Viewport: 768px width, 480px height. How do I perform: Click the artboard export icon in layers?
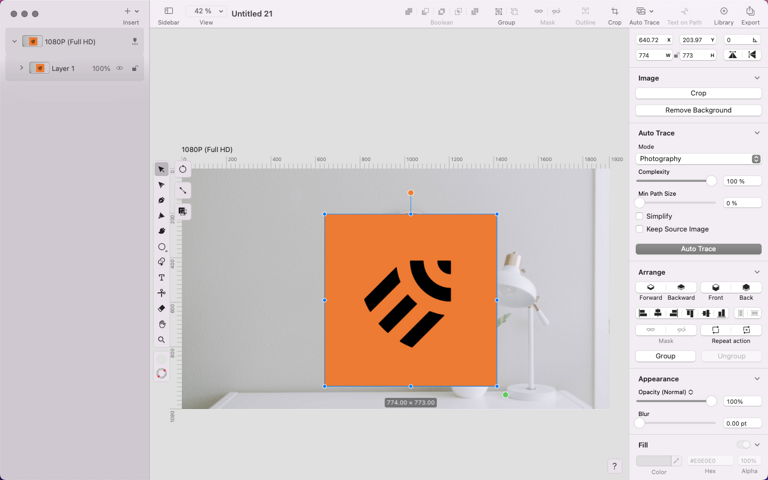(x=135, y=42)
